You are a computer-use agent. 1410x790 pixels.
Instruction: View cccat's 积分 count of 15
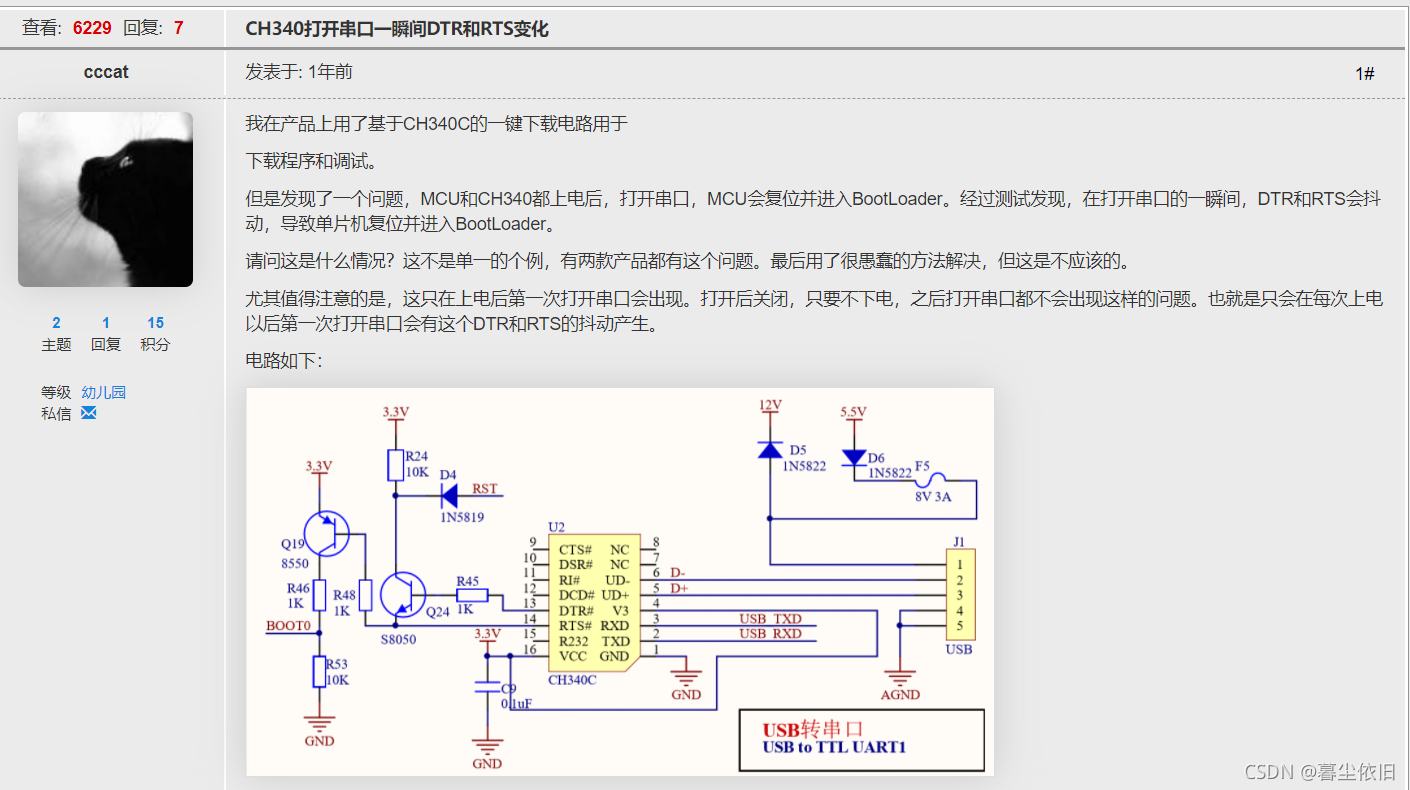[155, 323]
